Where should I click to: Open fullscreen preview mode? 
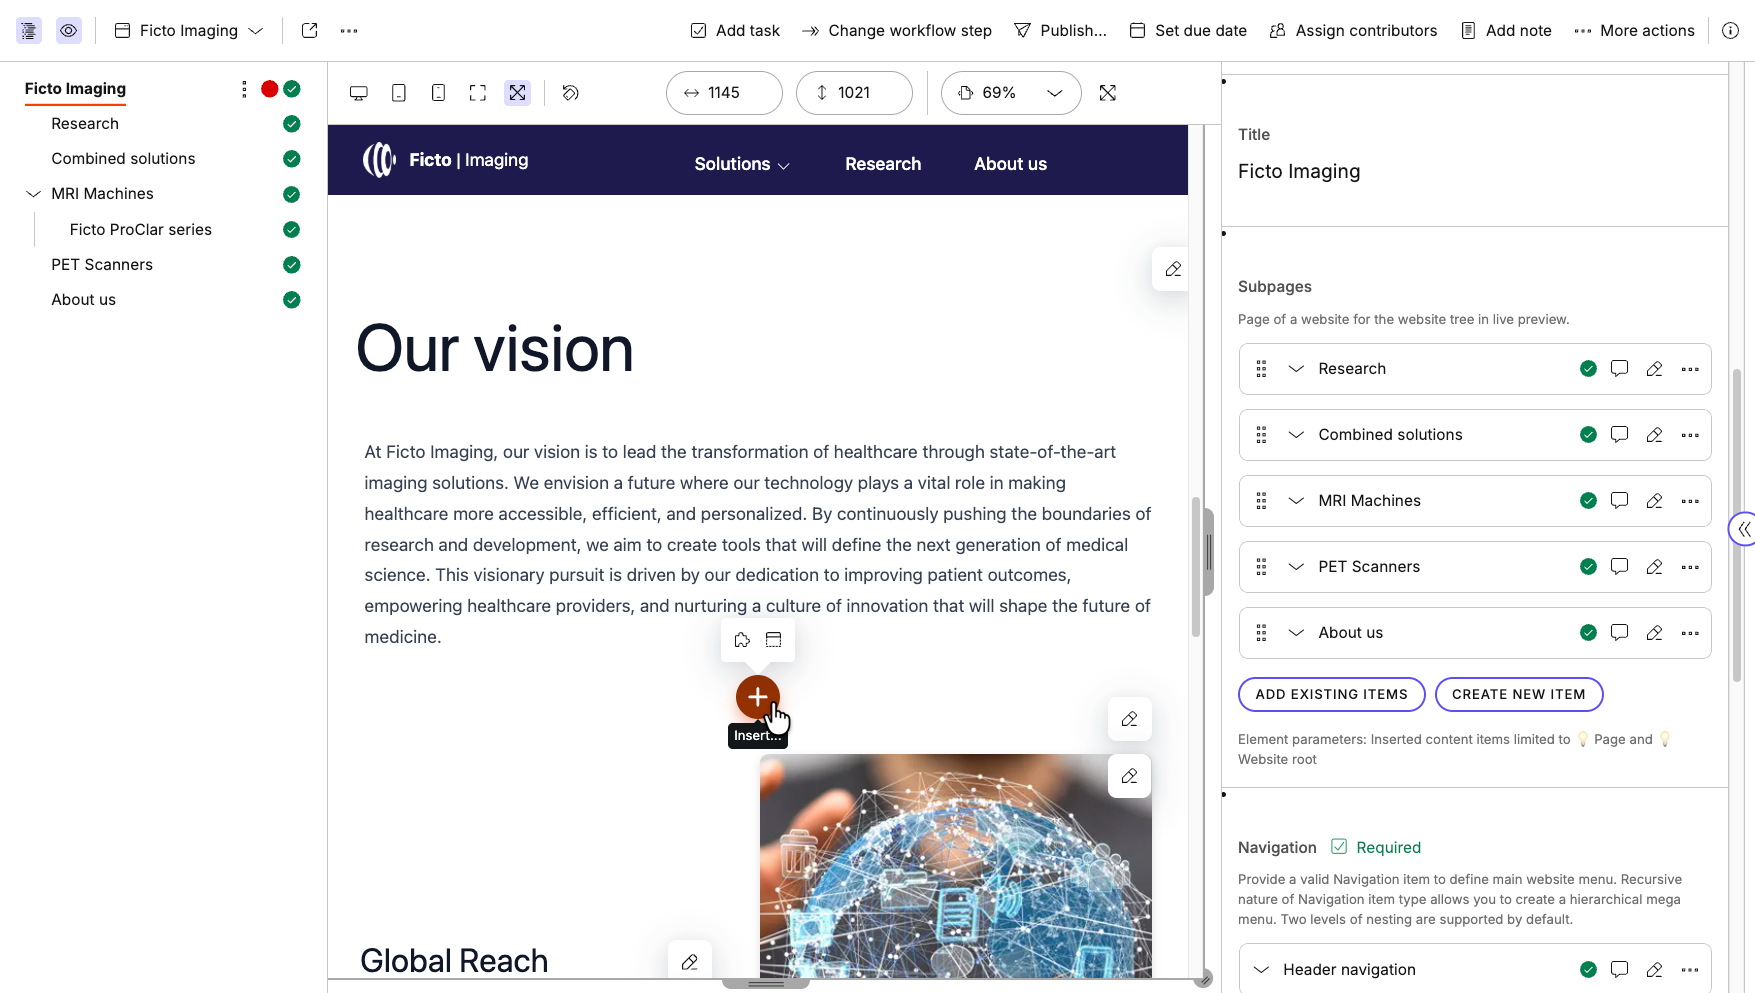coord(477,92)
